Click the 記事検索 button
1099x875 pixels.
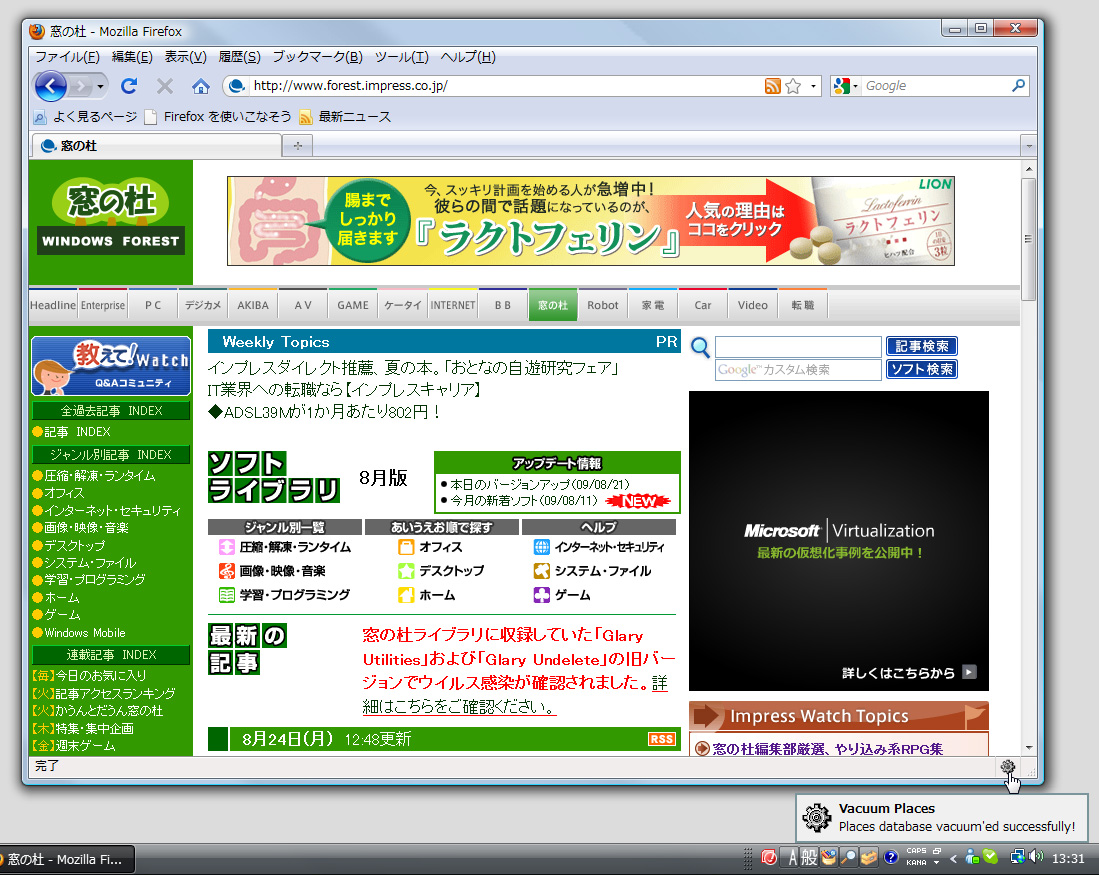[922, 346]
